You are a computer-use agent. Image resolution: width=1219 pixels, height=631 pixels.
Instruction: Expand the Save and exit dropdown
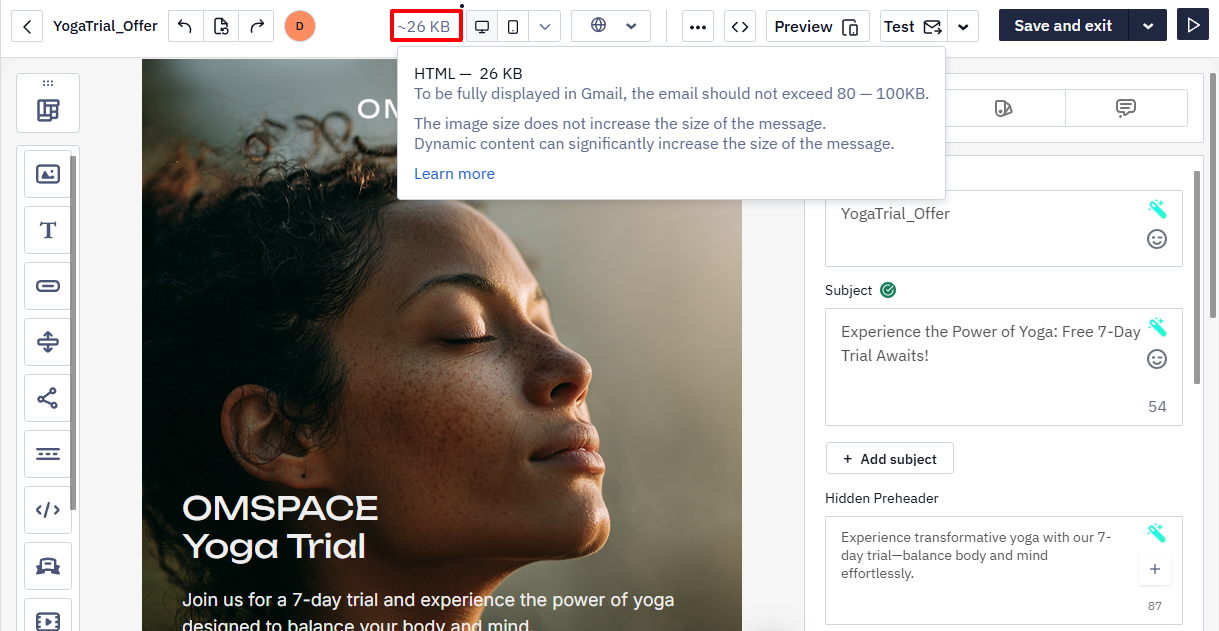tap(1148, 26)
